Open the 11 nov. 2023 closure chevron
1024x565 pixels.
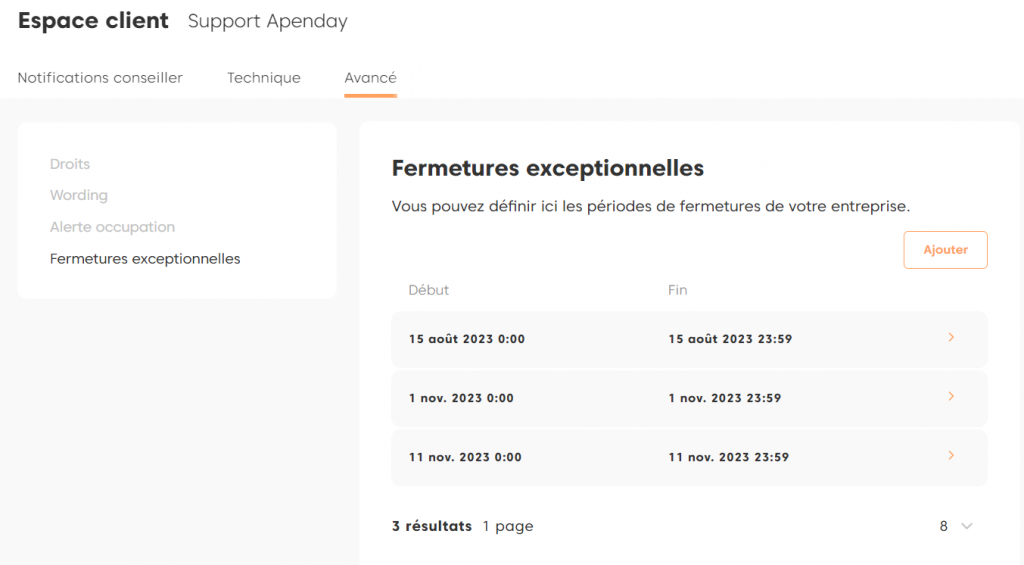[951, 456]
